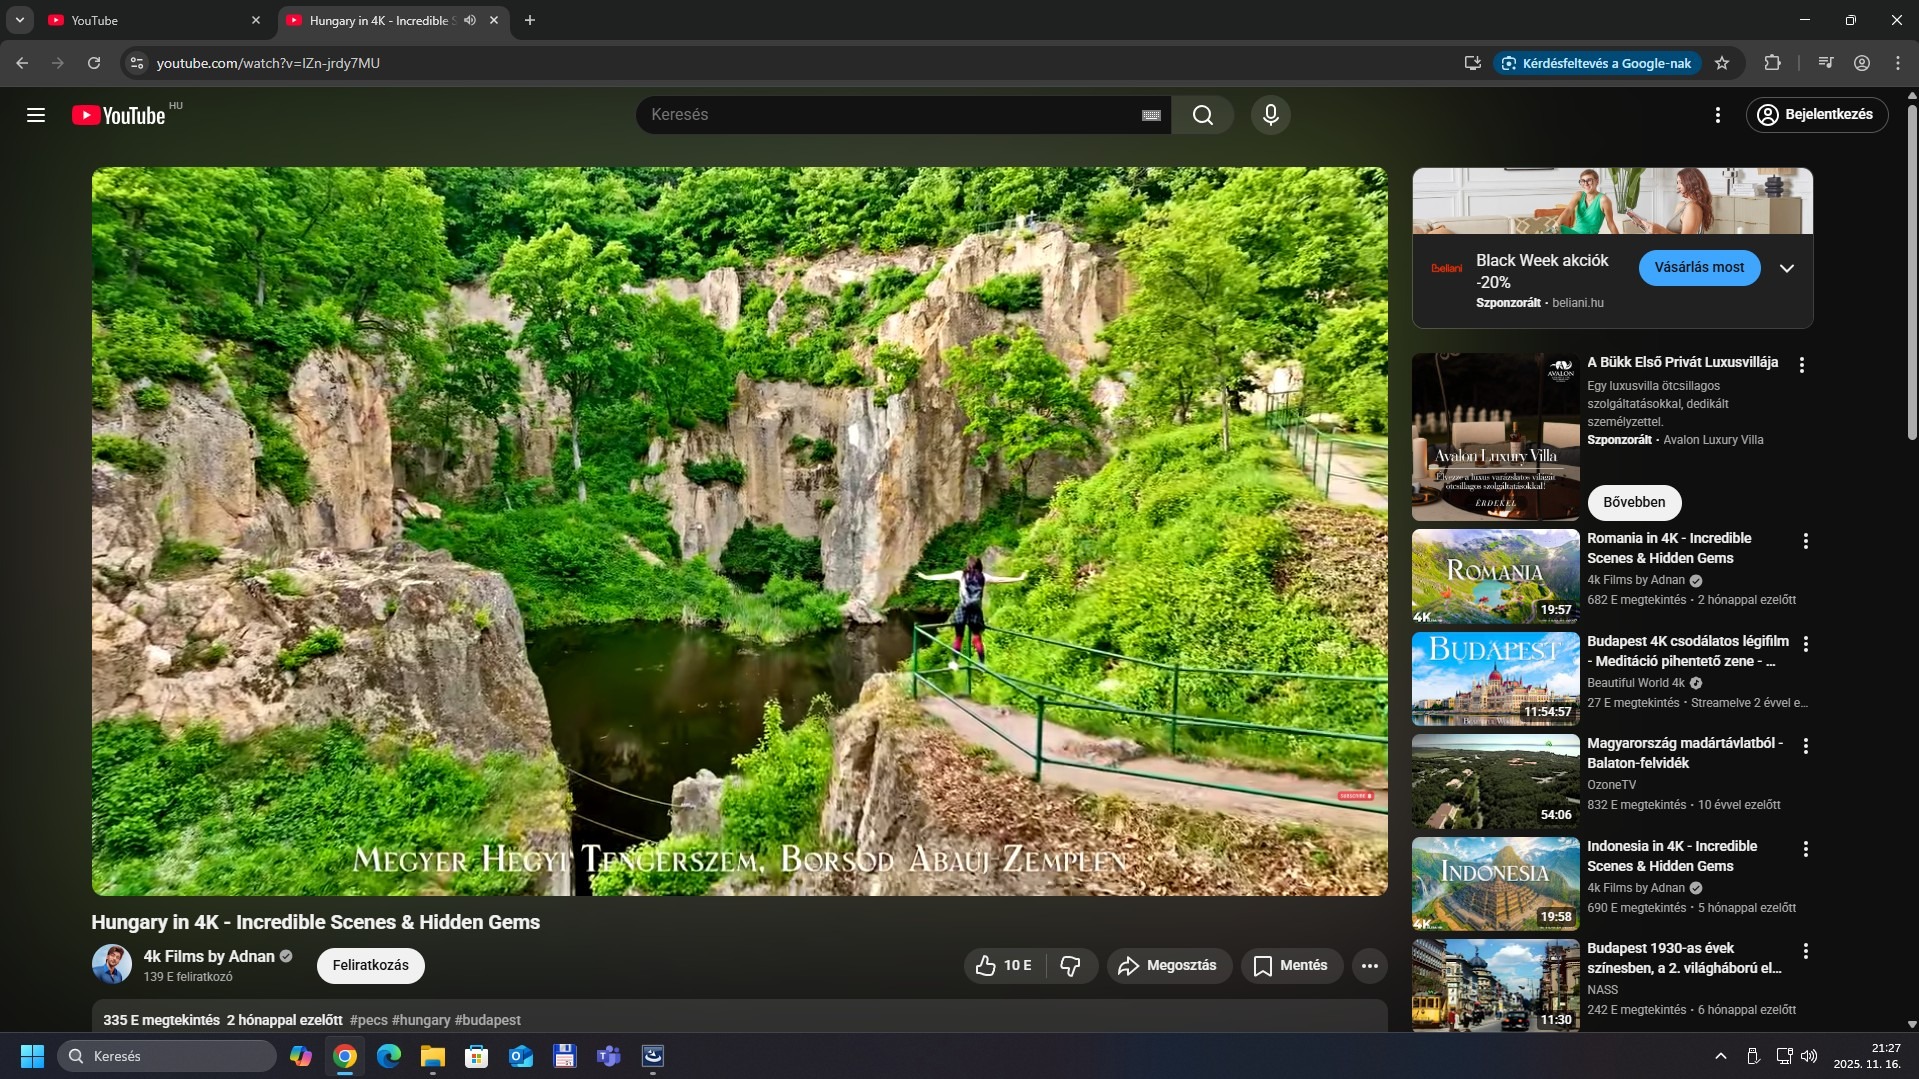Open the YouTube hamburger guide menu
Screen dimensions: 1919x1079
pos(36,115)
